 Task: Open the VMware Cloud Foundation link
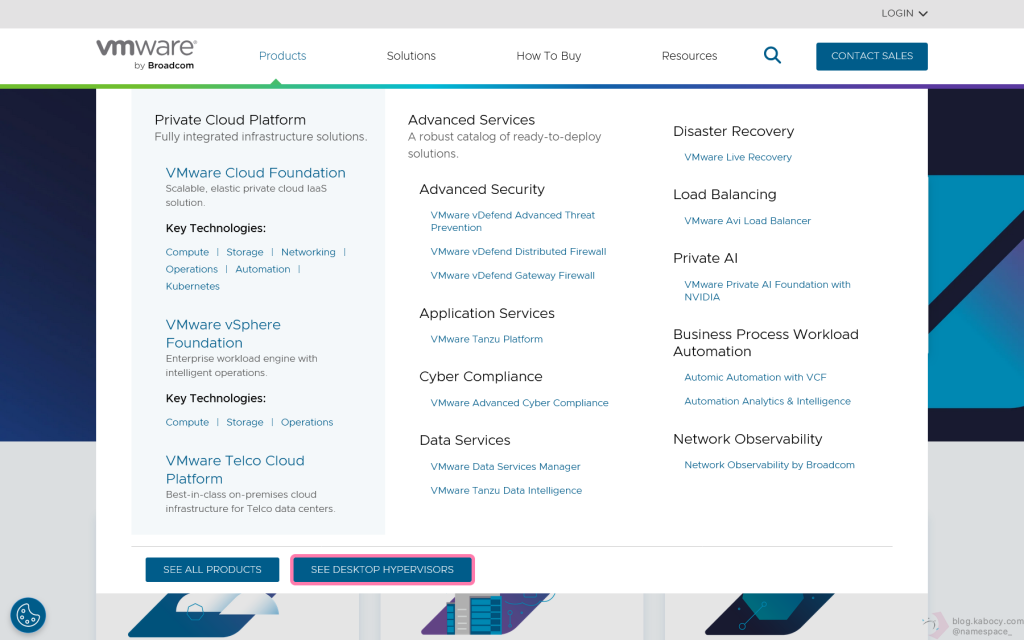click(x=255, y=173)
